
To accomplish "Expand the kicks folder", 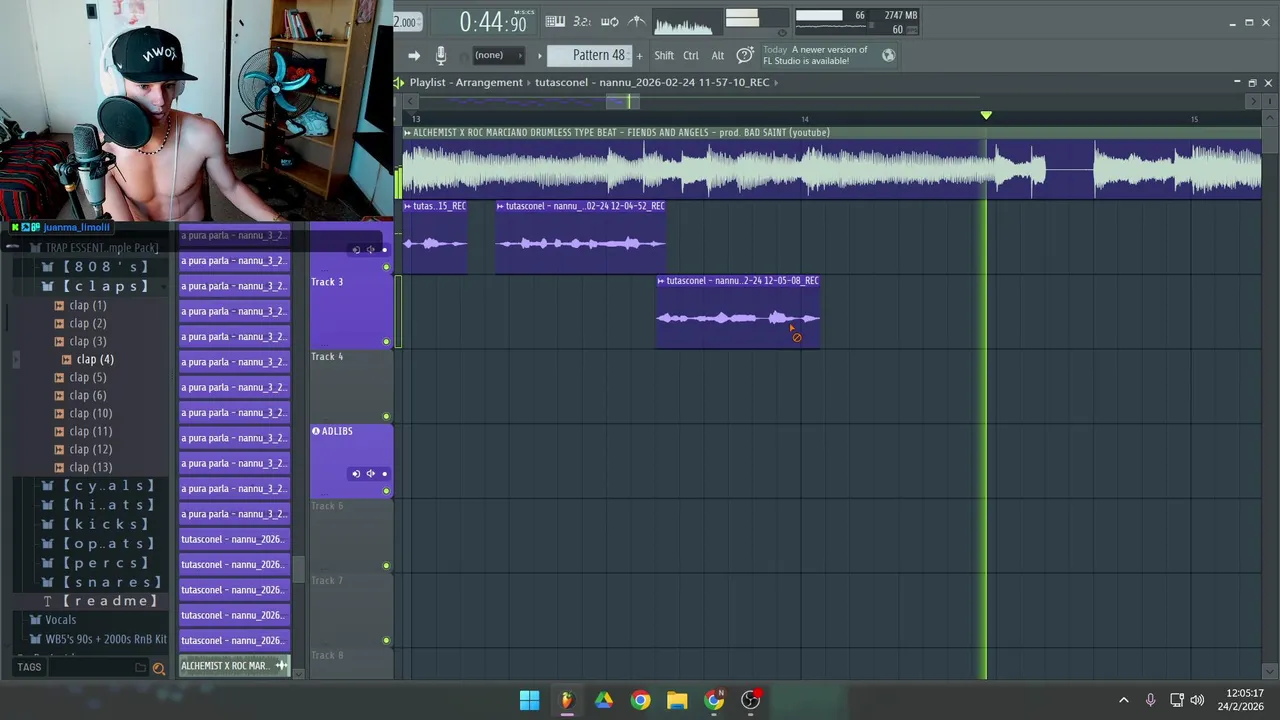I will (95, 524).
